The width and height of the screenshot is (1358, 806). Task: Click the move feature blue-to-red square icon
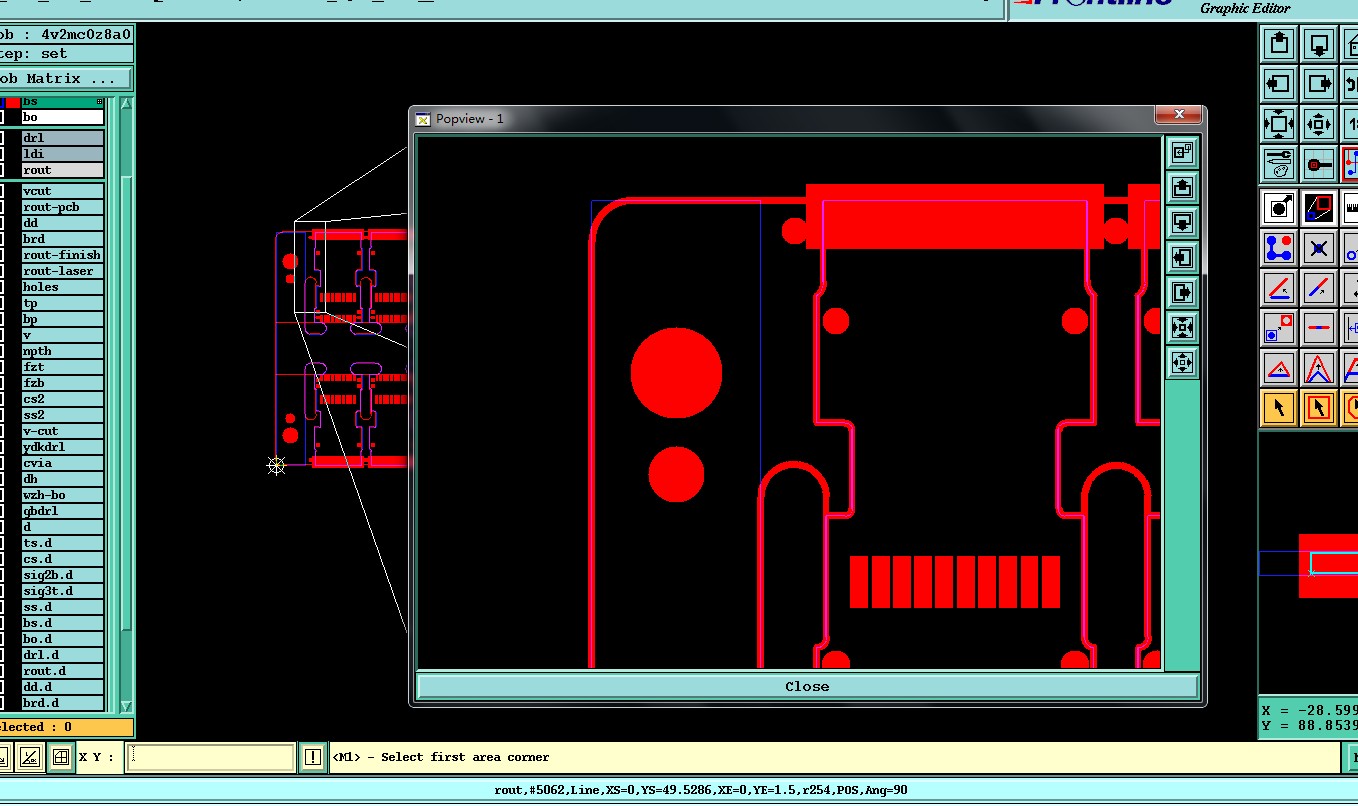click(x=1279, y=328)
